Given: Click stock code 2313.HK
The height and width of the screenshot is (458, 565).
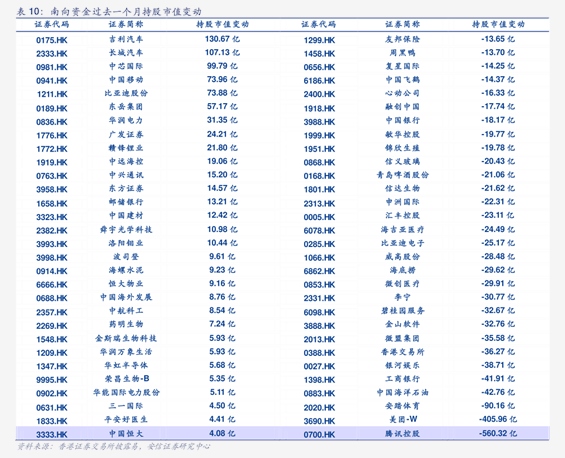Looking at the screenshot, I should (x=319, y=203).
